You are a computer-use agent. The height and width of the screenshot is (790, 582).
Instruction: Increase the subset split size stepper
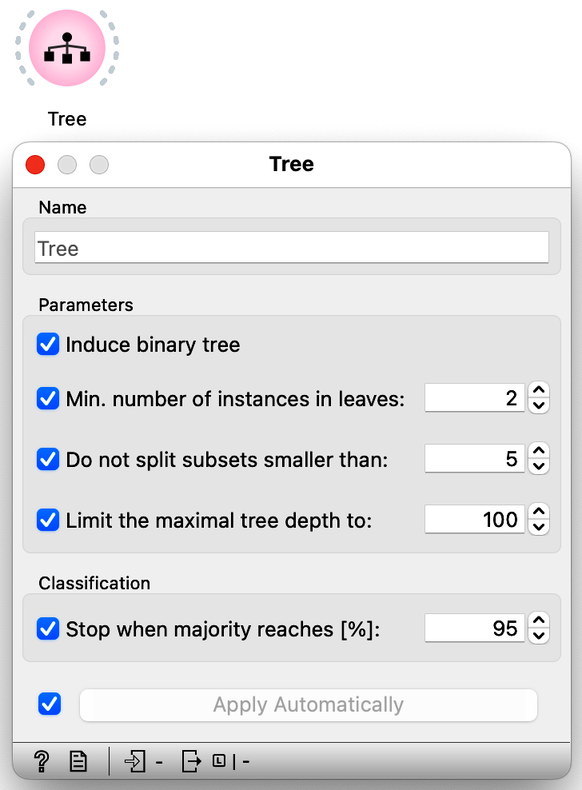pos(539,450)
